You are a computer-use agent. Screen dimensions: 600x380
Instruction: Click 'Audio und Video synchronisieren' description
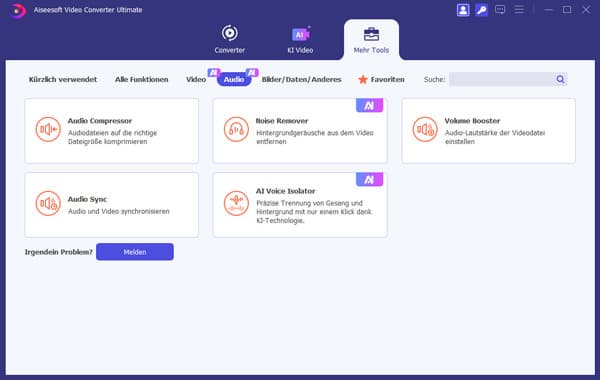pos(119,211)
